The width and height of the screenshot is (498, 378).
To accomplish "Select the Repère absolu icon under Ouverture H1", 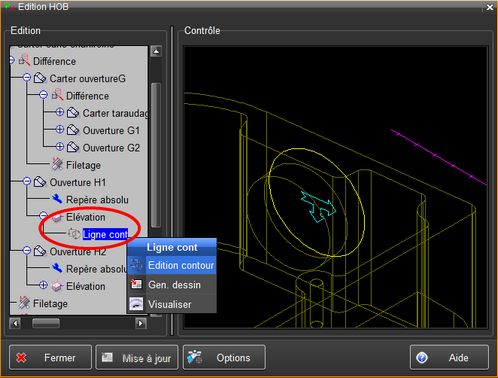I will click(57, 199).
